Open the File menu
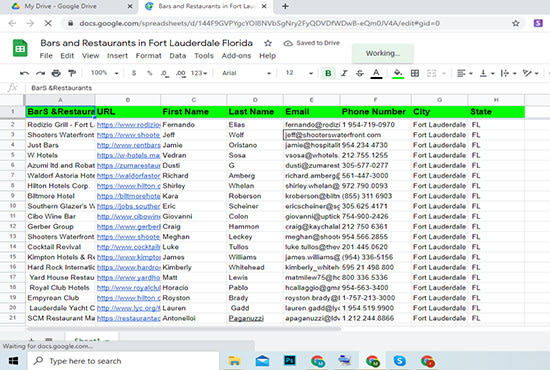This screenshot has height=370, width=550. (x=46, y=56)
